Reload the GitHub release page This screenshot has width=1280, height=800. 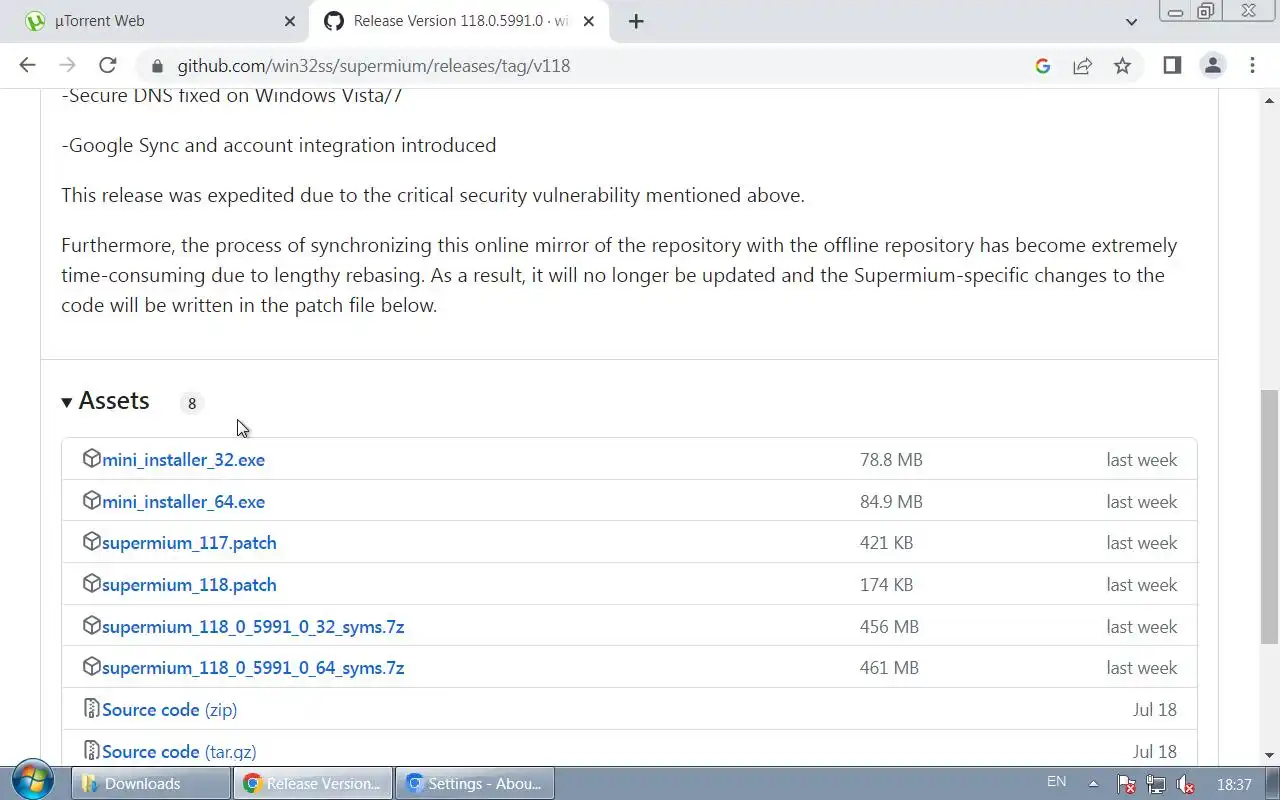(107, 65)
